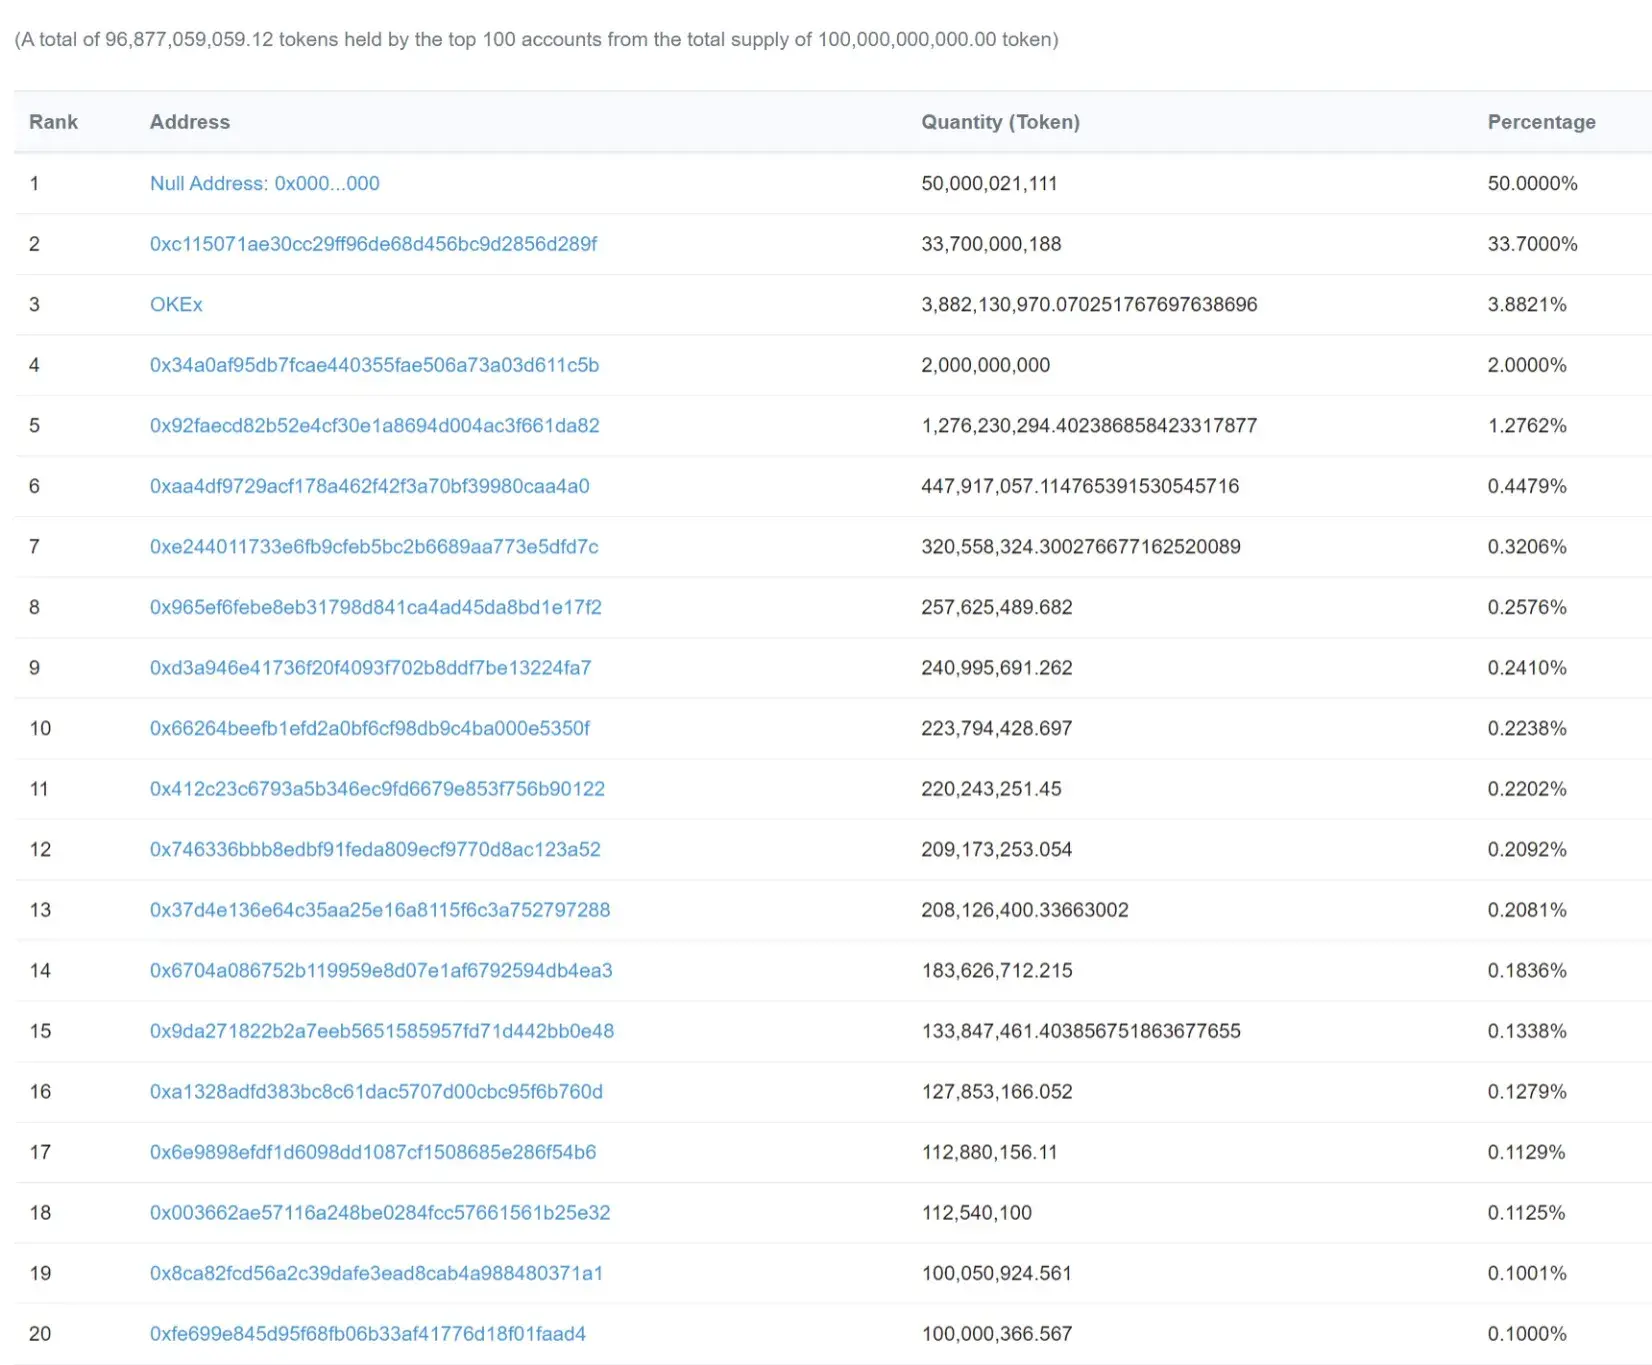This screenshot has width=1652, height=1365.
Task: Click the 0.2202% percentage value
Action: click(x=1527, y=788)
